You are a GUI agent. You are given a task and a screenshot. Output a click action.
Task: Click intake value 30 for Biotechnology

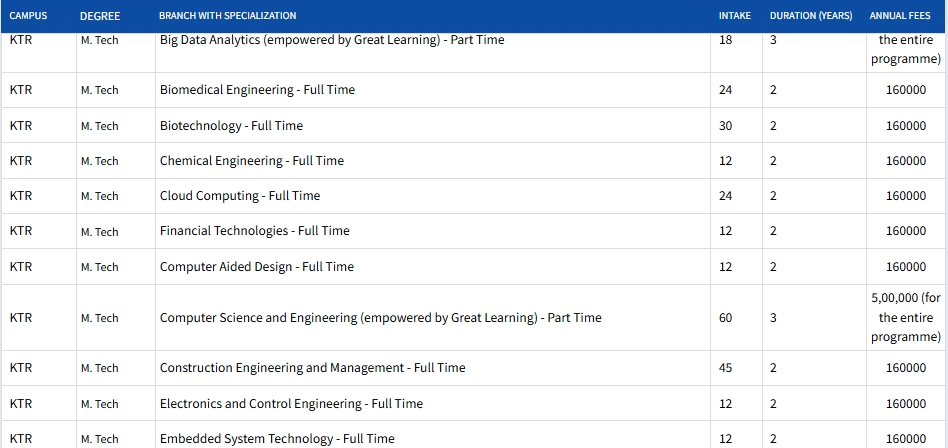coord(726,126)
